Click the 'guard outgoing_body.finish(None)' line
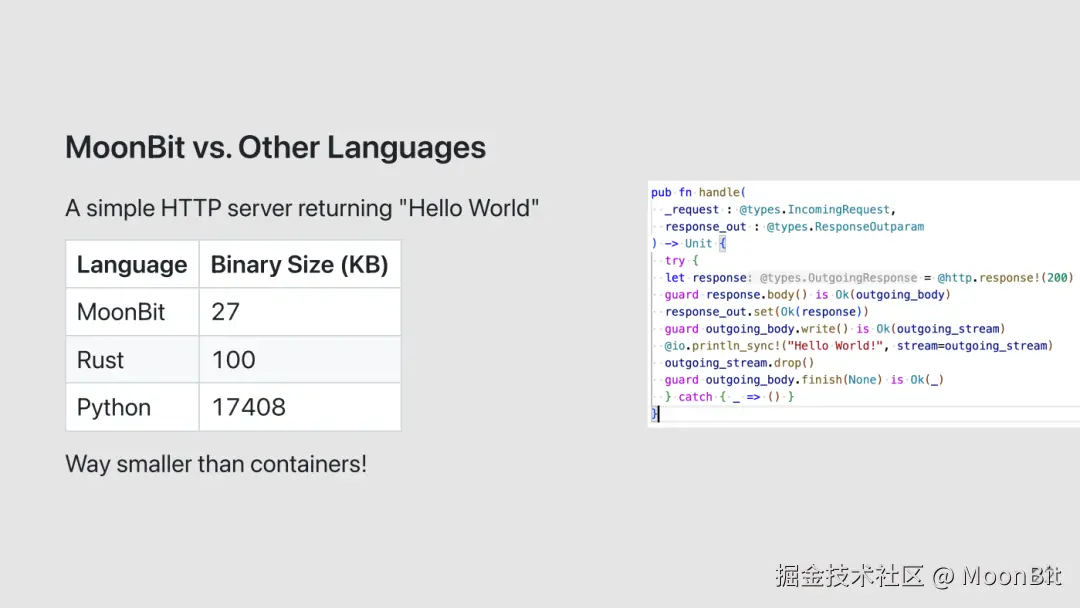This screenshot has height=608, width=1080. click(804, 380)
